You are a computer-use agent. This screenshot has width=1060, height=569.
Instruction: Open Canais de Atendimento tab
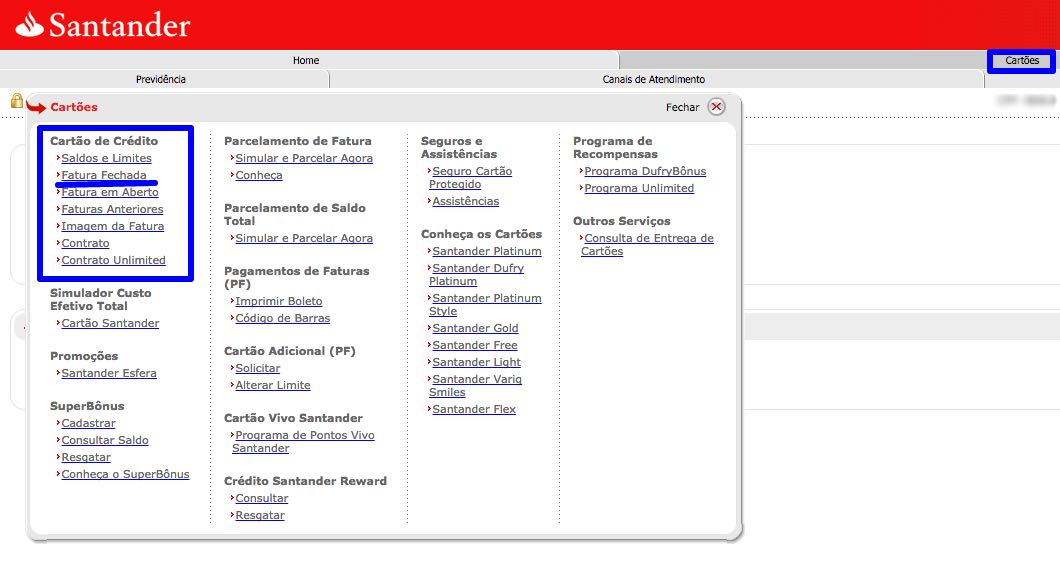point(654,79)
